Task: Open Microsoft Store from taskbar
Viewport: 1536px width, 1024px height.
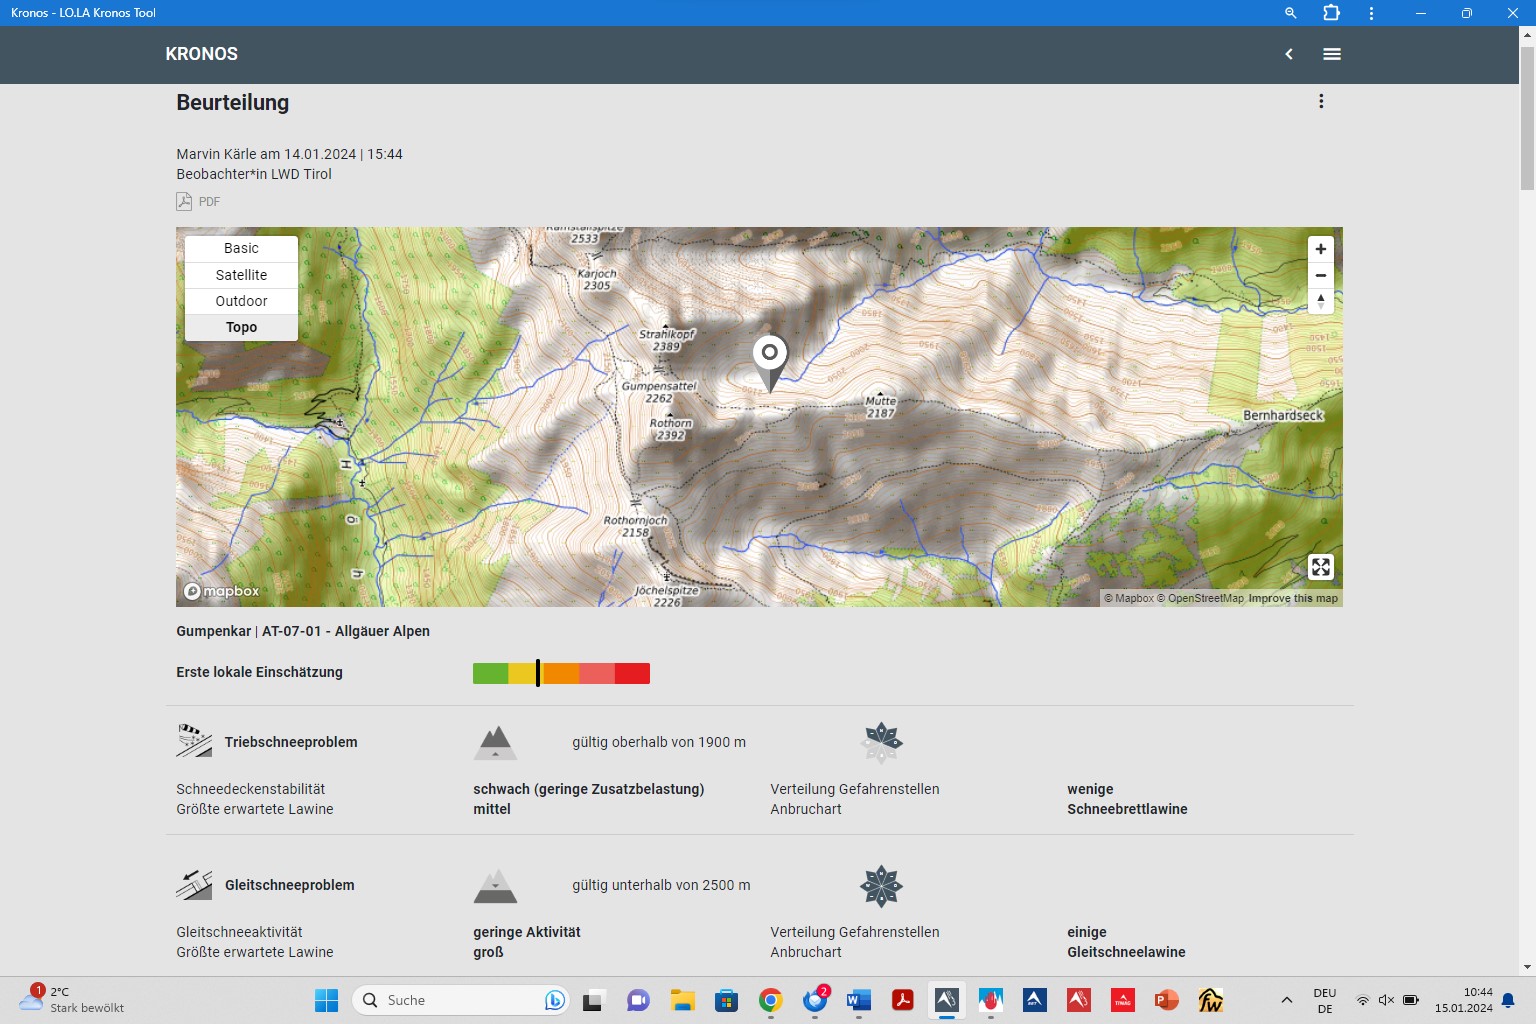Action: [726, 1000]
